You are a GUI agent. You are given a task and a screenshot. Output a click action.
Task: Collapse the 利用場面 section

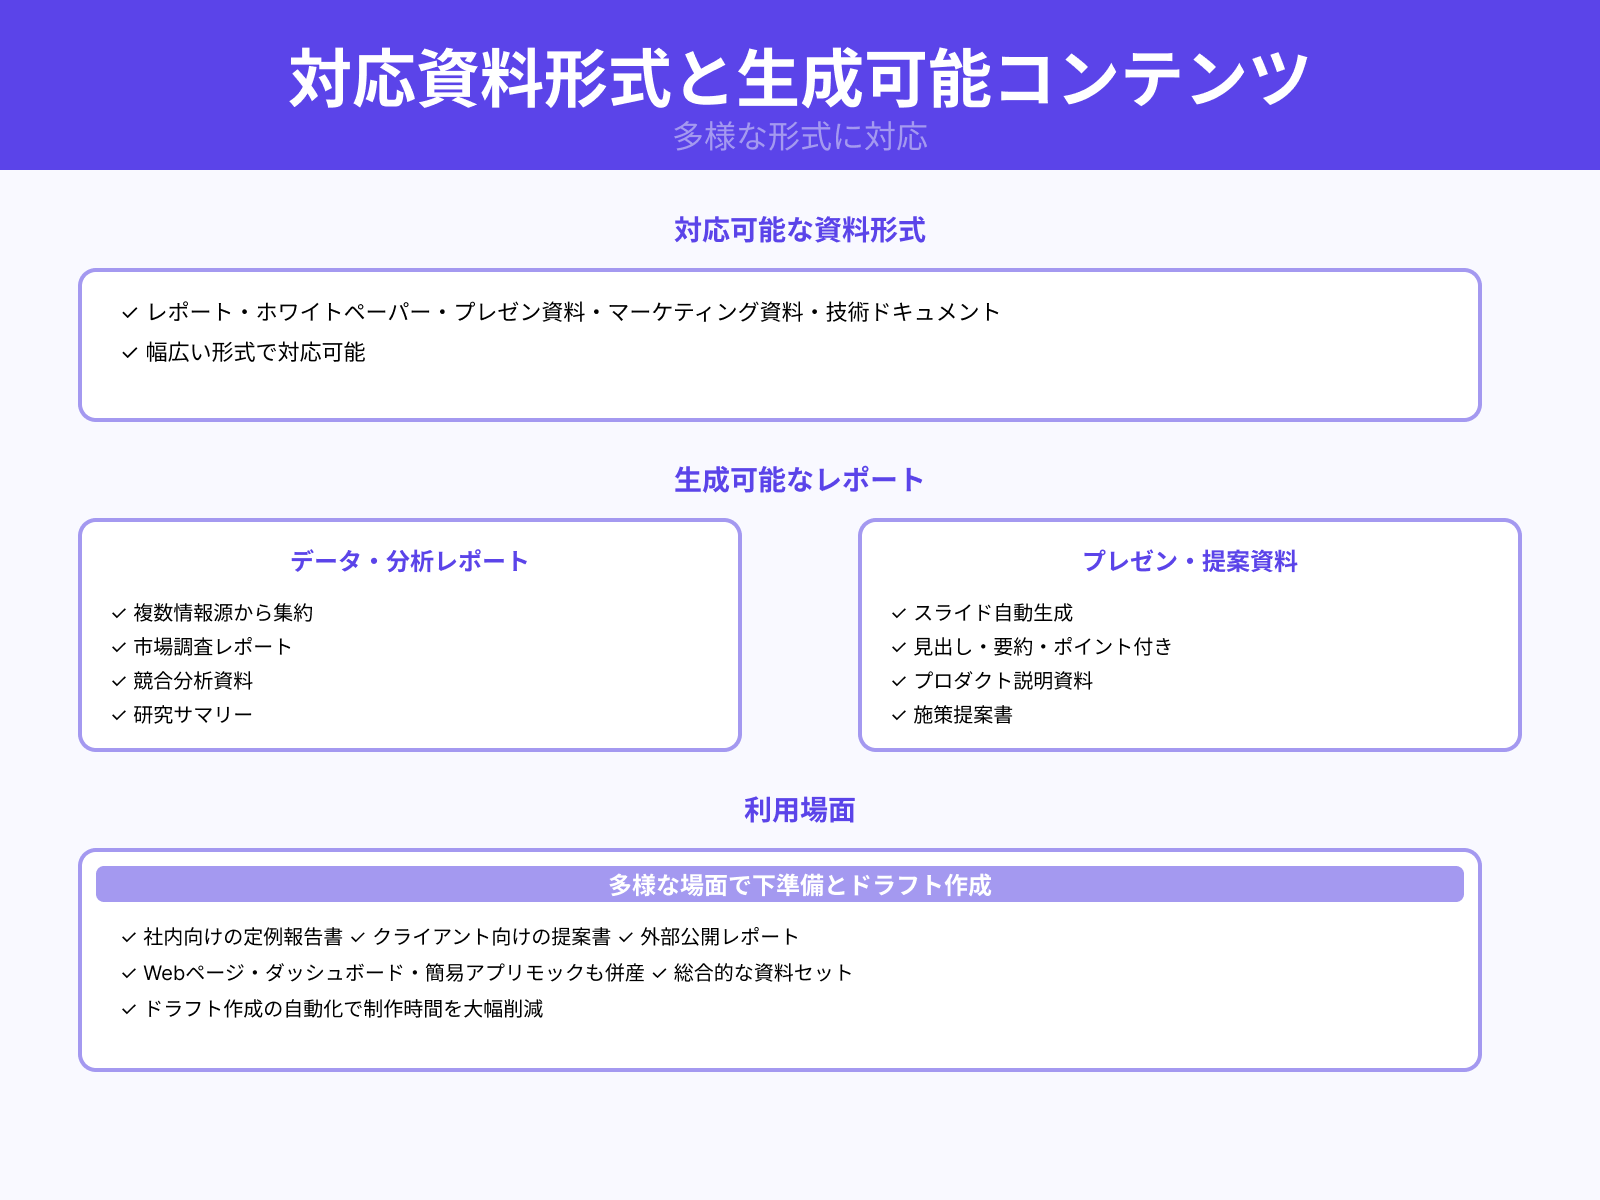click(x=799, y=810)
